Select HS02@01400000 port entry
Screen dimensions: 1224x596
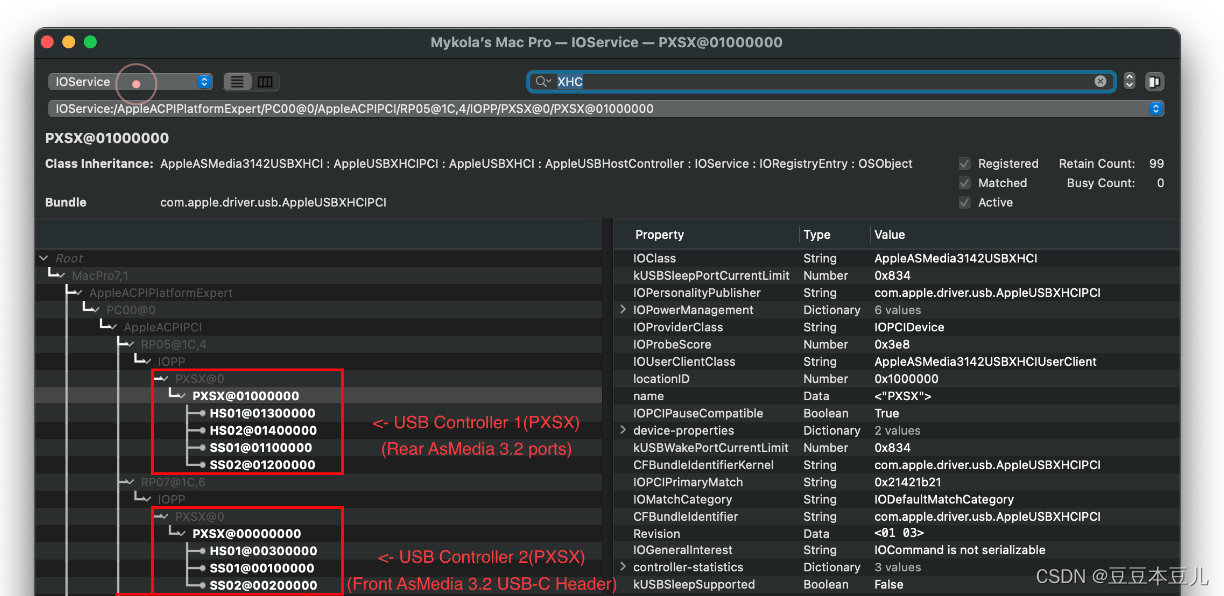[x=262, y=431]
